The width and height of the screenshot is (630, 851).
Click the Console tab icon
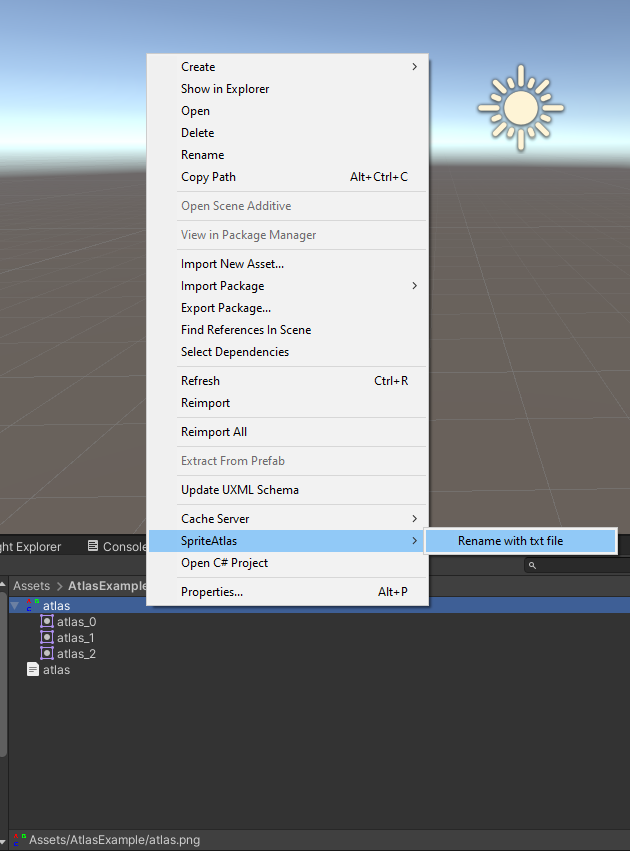[x=93, y=546]
